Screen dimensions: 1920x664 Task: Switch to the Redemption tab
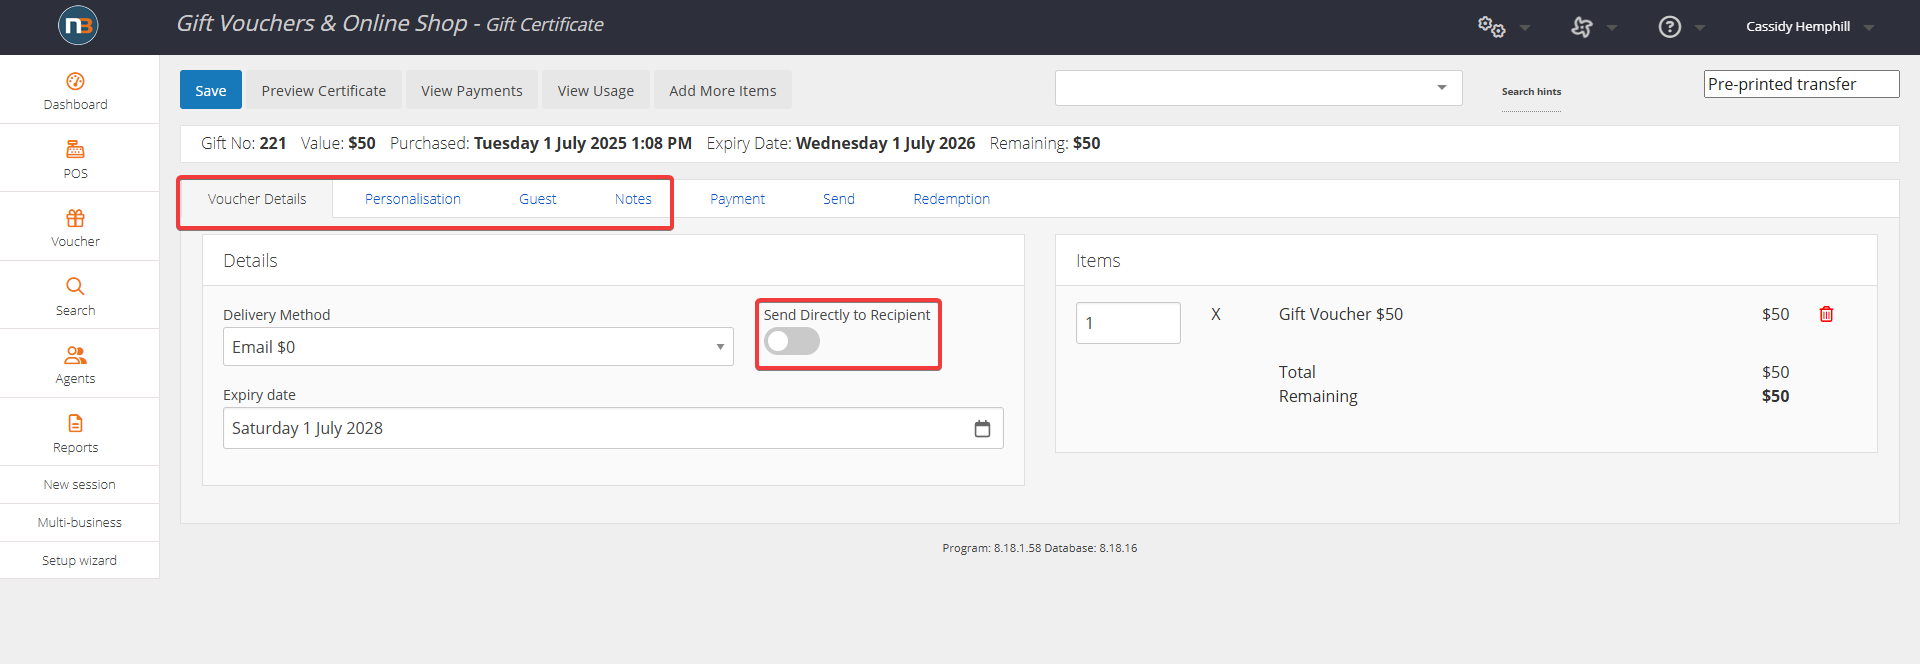pos(952,199)
